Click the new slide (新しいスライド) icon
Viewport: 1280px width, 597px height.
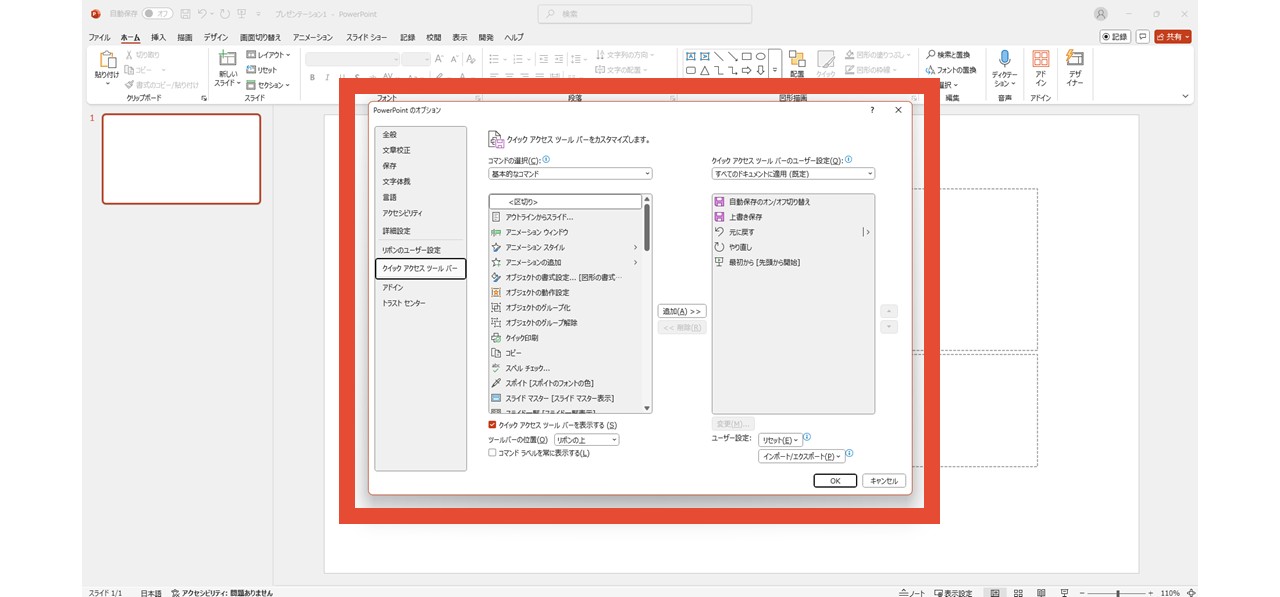click(x=227, y=59)
